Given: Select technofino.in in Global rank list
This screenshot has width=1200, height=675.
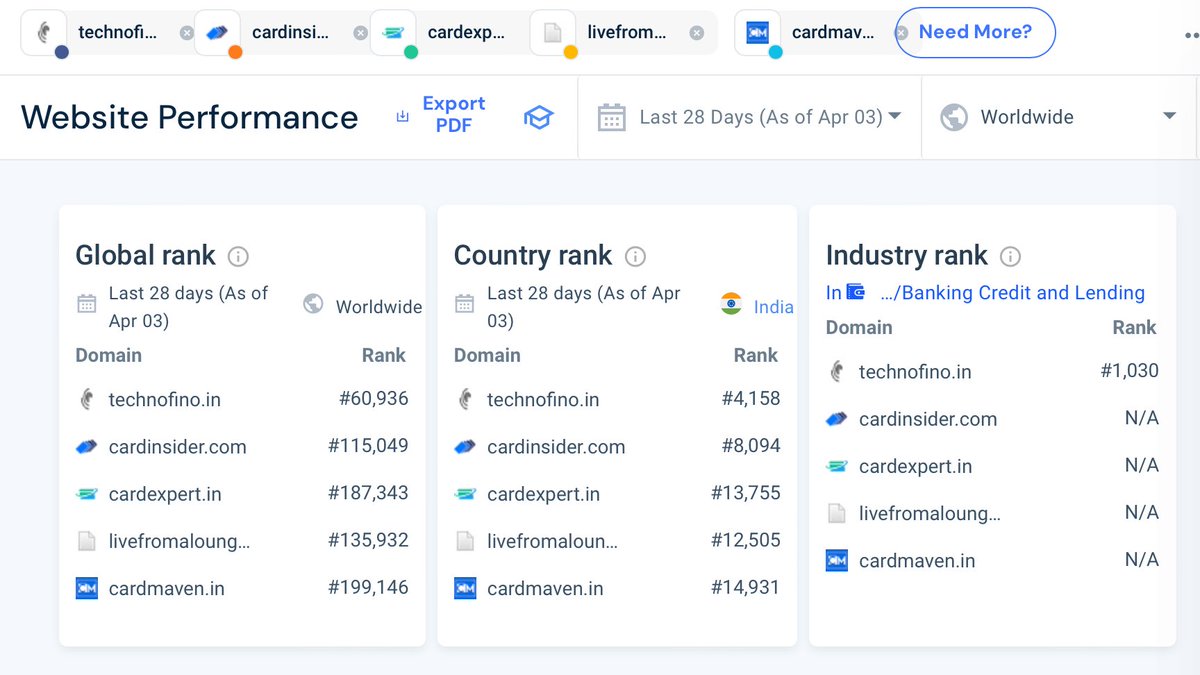Looking at the screenshot, I should 165,400.
